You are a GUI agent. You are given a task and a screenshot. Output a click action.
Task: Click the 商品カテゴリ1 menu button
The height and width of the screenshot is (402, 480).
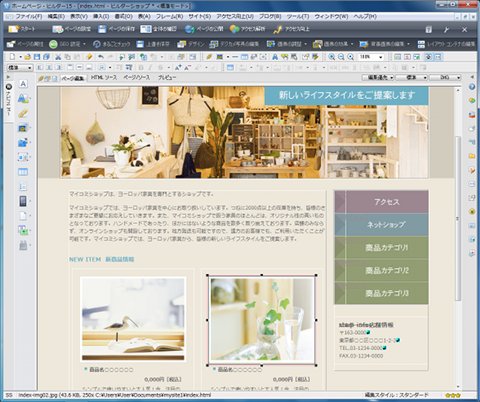[381, 247]
